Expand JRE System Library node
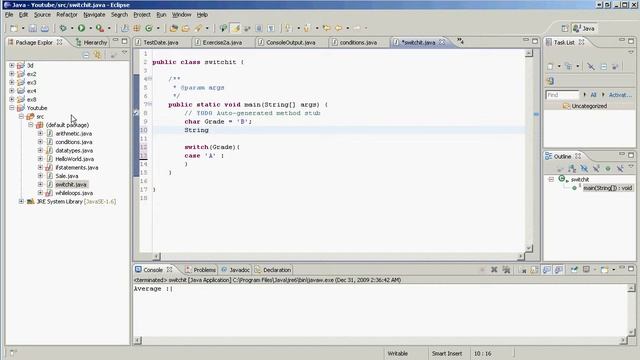Screen dimensions: 640x360 [x=21, y=201]
